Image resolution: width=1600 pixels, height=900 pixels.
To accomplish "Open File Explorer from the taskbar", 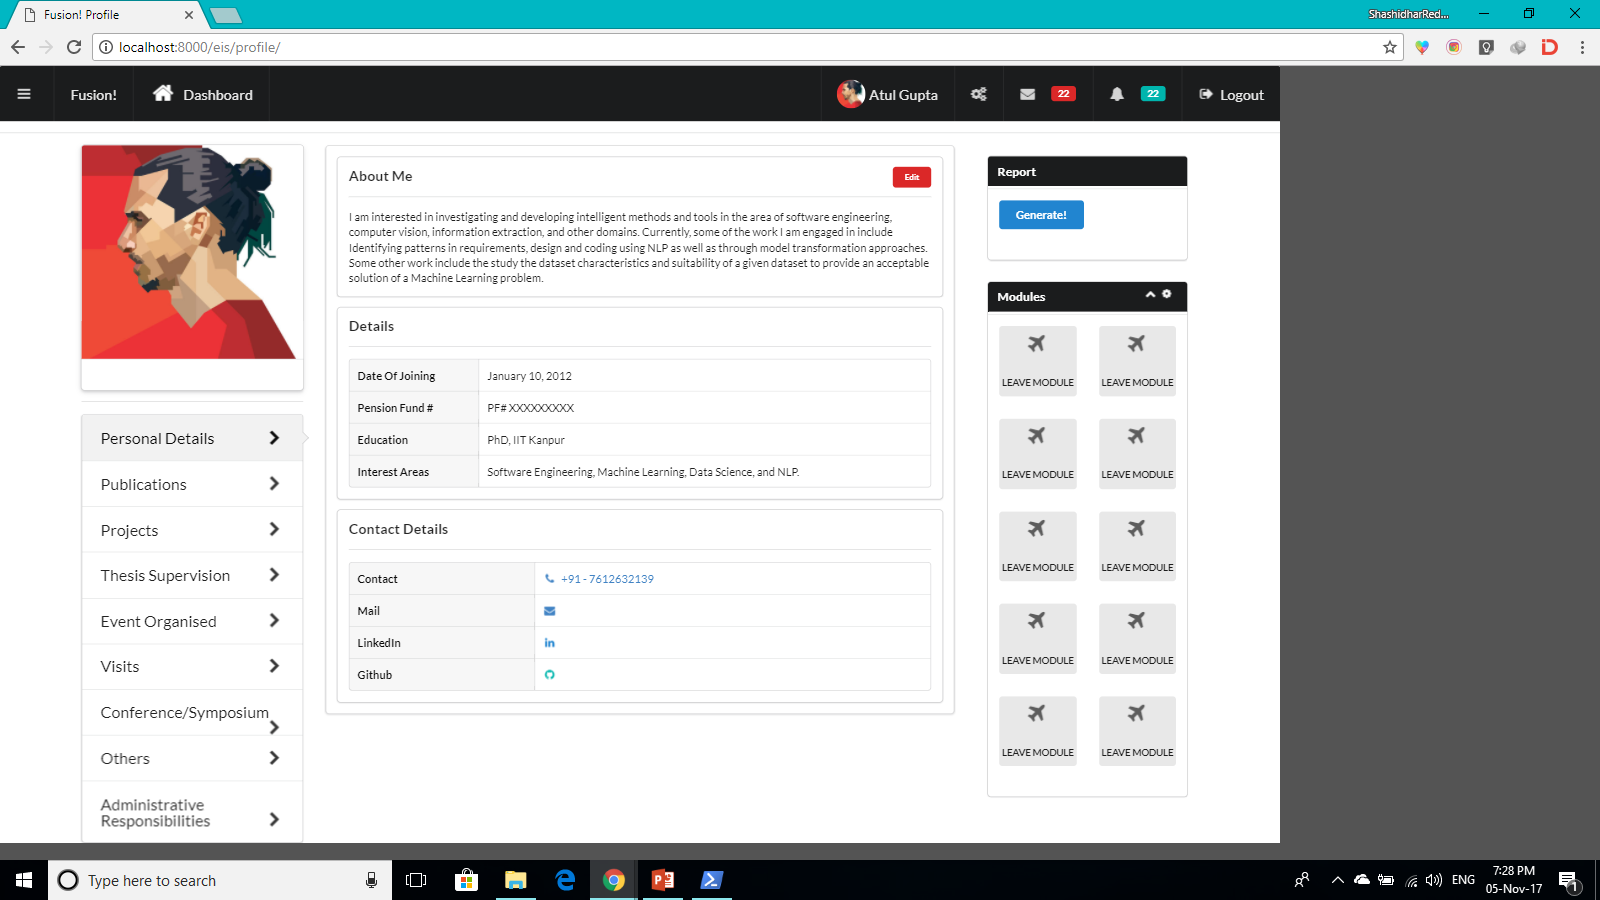I will [515, 880].
